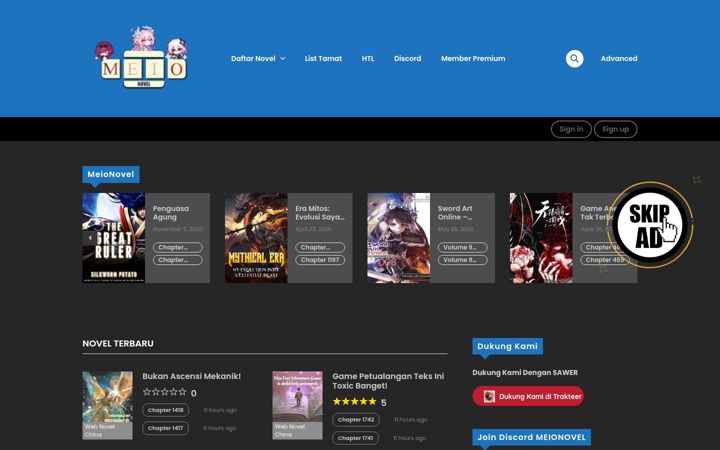Open the Discord menu link
The height and width of the screenshot is (450, 720).
coord(407,58)
